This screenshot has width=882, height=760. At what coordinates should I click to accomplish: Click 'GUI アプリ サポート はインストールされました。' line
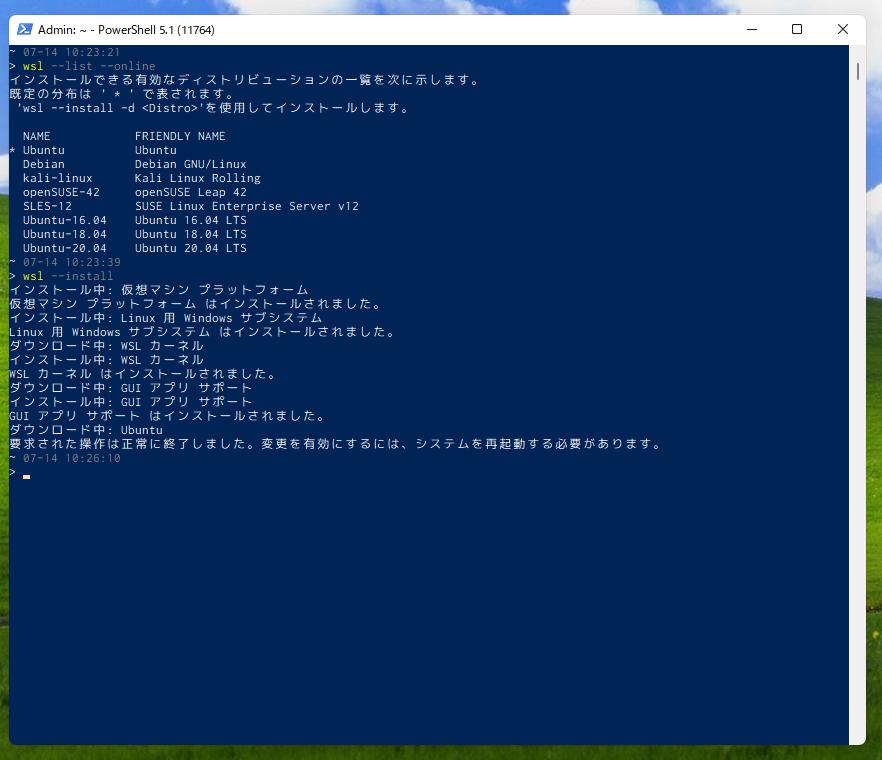coord(167,416)
